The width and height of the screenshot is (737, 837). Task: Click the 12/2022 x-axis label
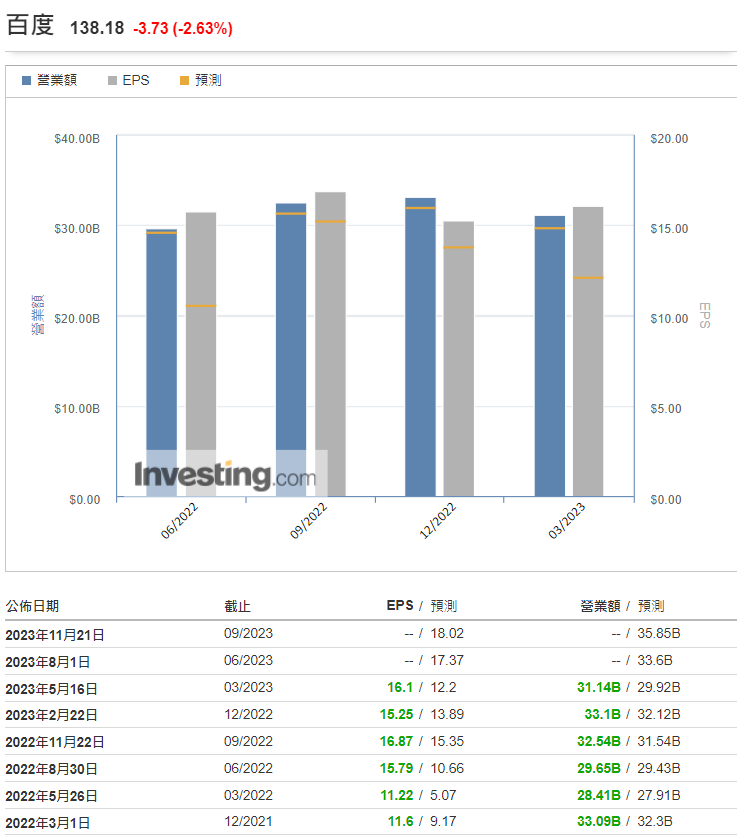tap(434, 521)
